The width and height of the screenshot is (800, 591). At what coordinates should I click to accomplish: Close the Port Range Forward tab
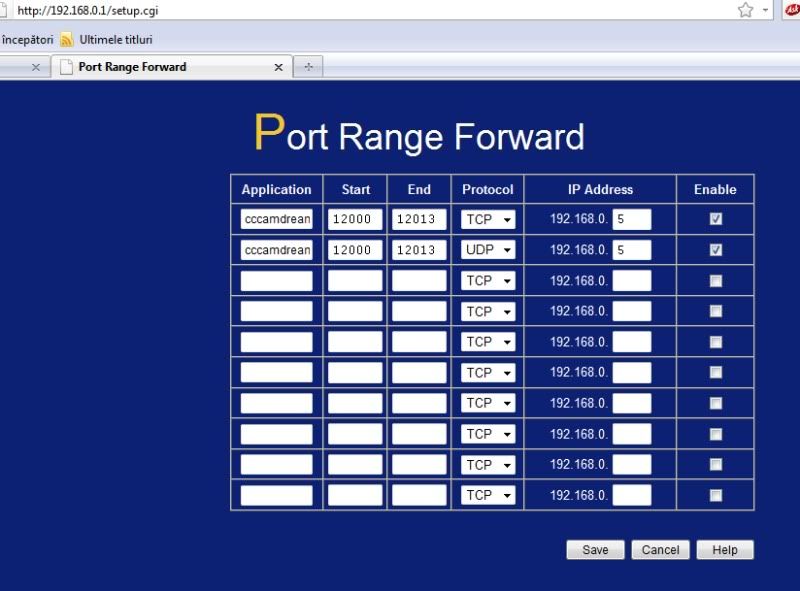(x=279, y=67)
